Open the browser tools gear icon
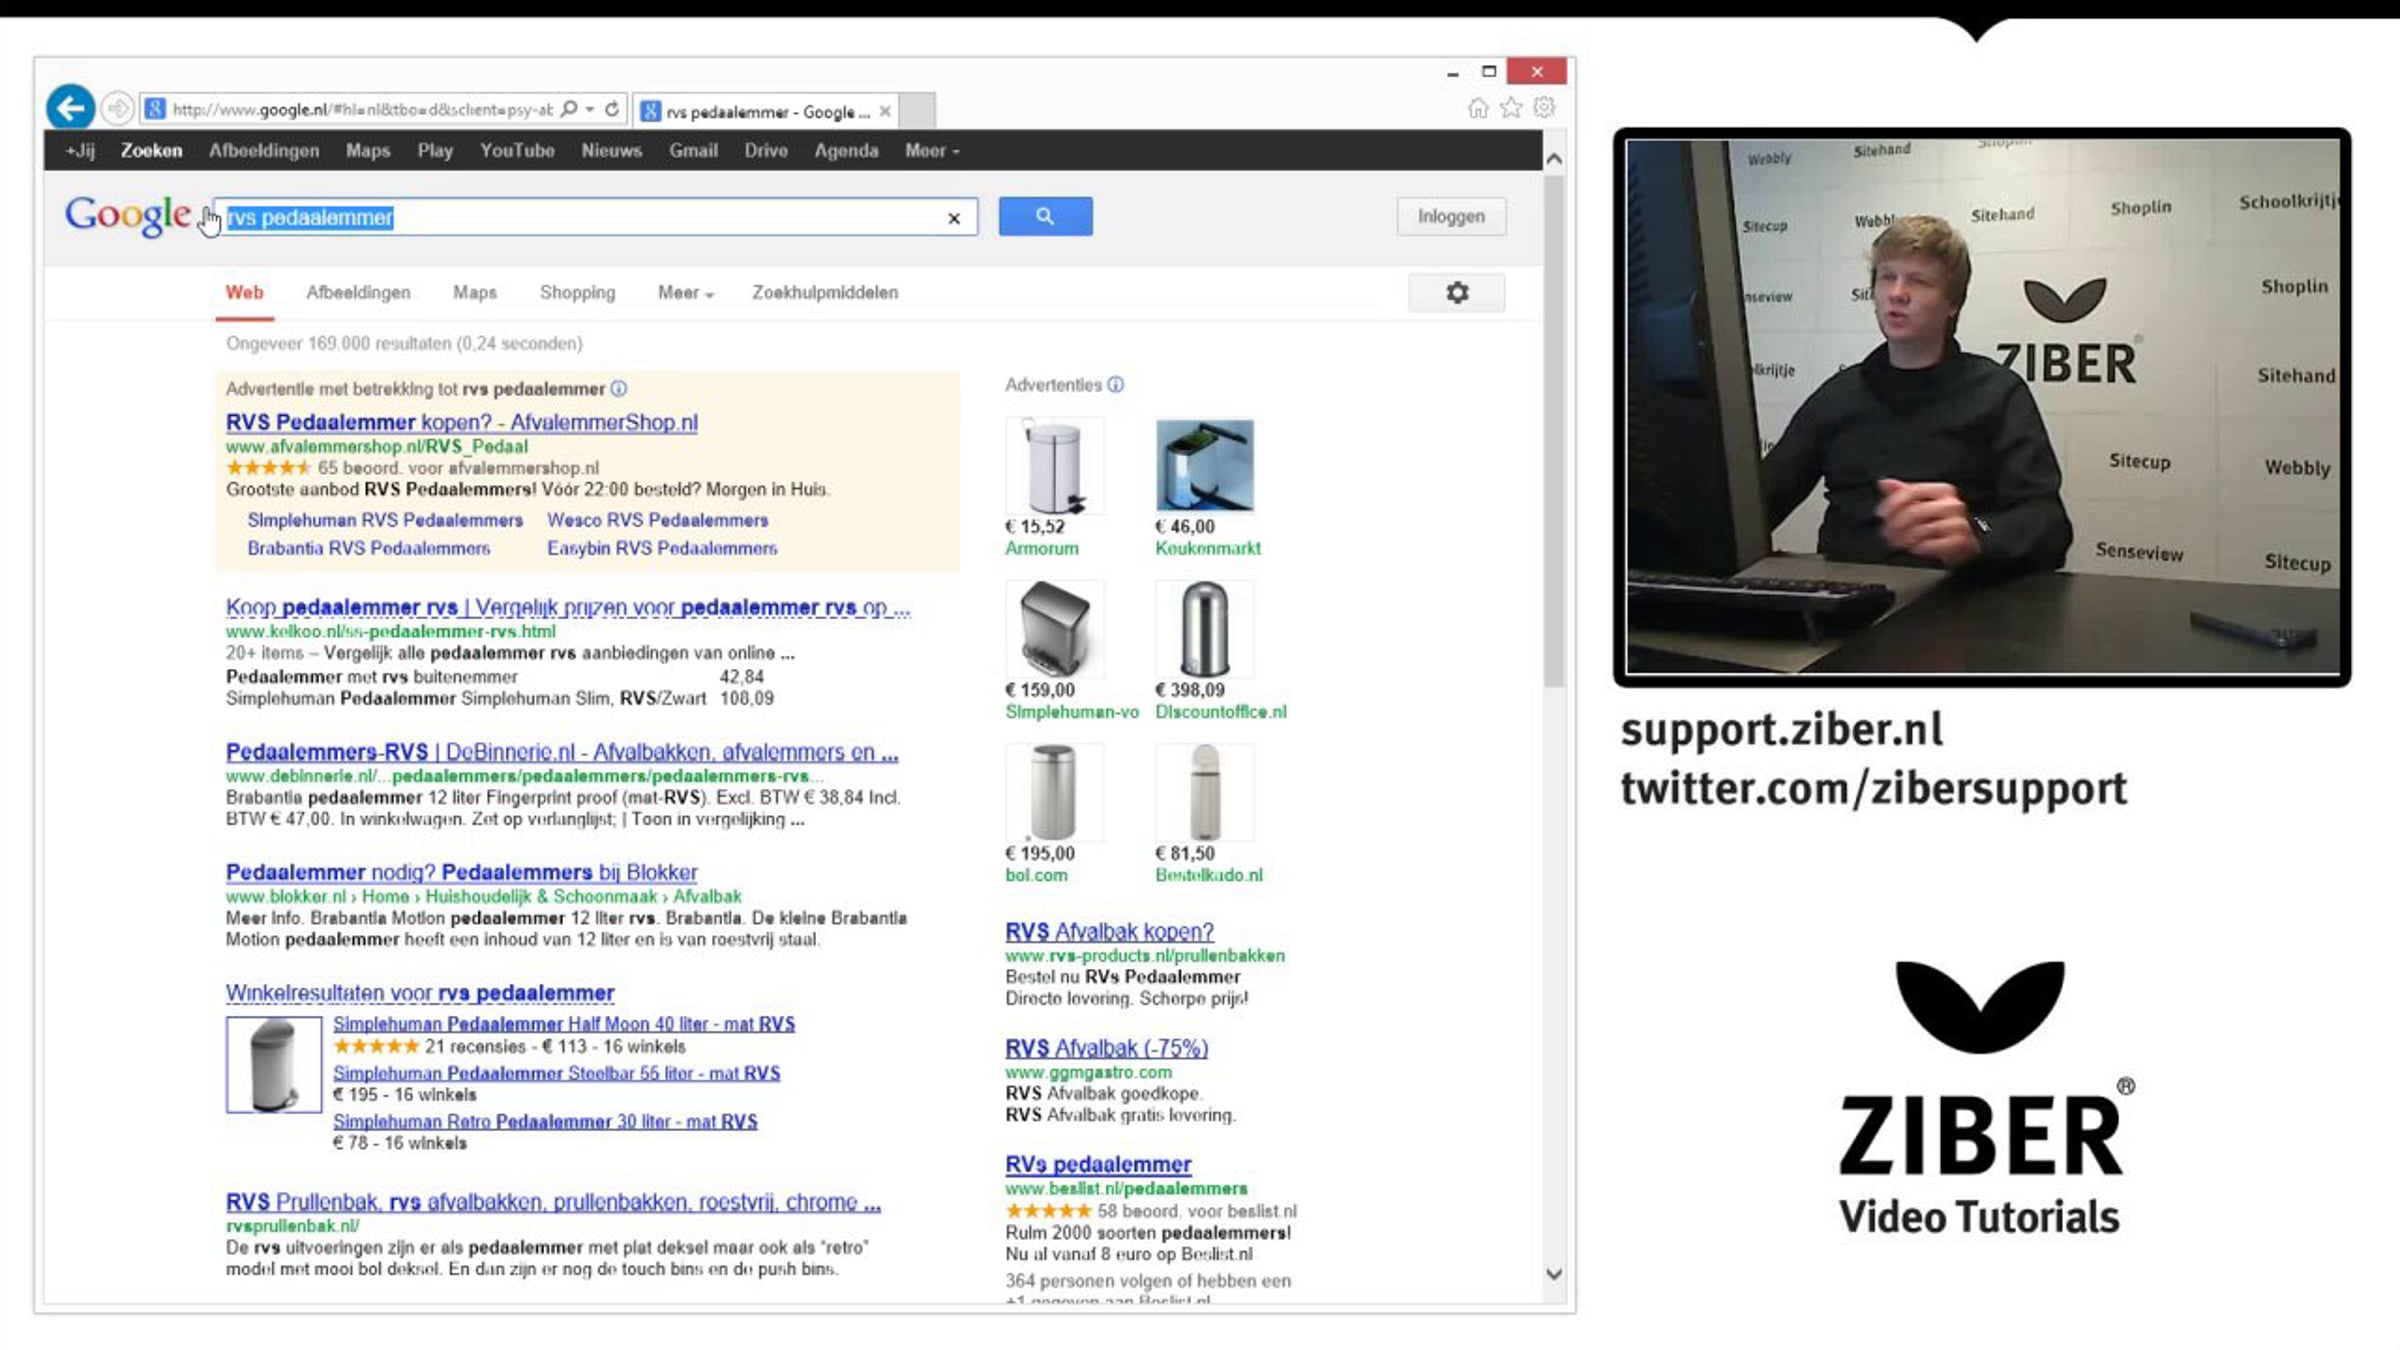Viewport: 2400px width, 1350px height. tap(1545, 107)
